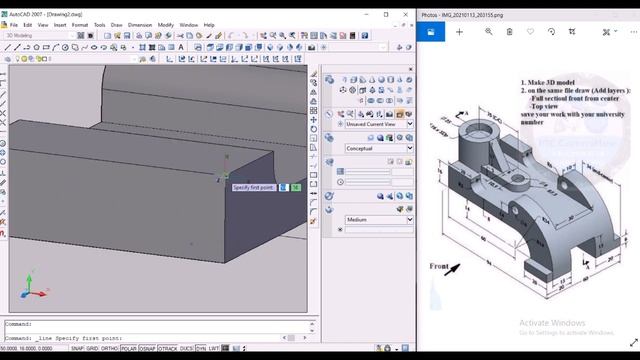The image size is (640, 360).
Task: Select the UCS icon on UCS toolbar
Action: pos(170,59)
